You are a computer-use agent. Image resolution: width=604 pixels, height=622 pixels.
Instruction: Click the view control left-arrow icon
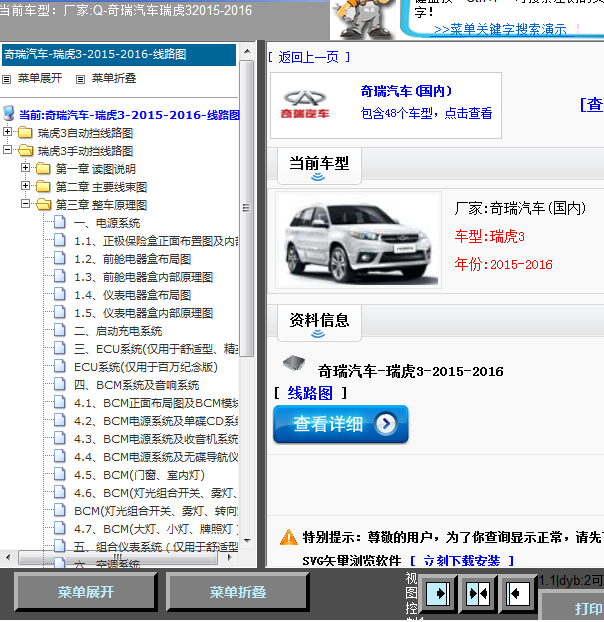pyautogui.click(x=518, y=593)
